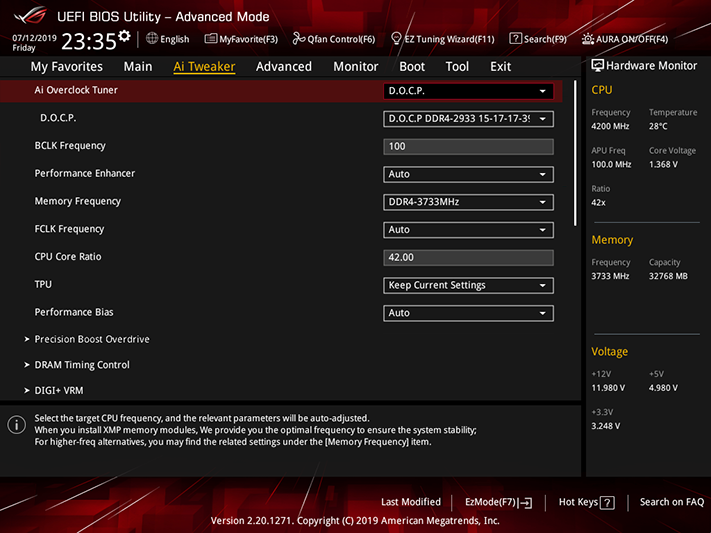Click the ROG logo icon
This screenshot has width=711, height=533.
[30, 16]
